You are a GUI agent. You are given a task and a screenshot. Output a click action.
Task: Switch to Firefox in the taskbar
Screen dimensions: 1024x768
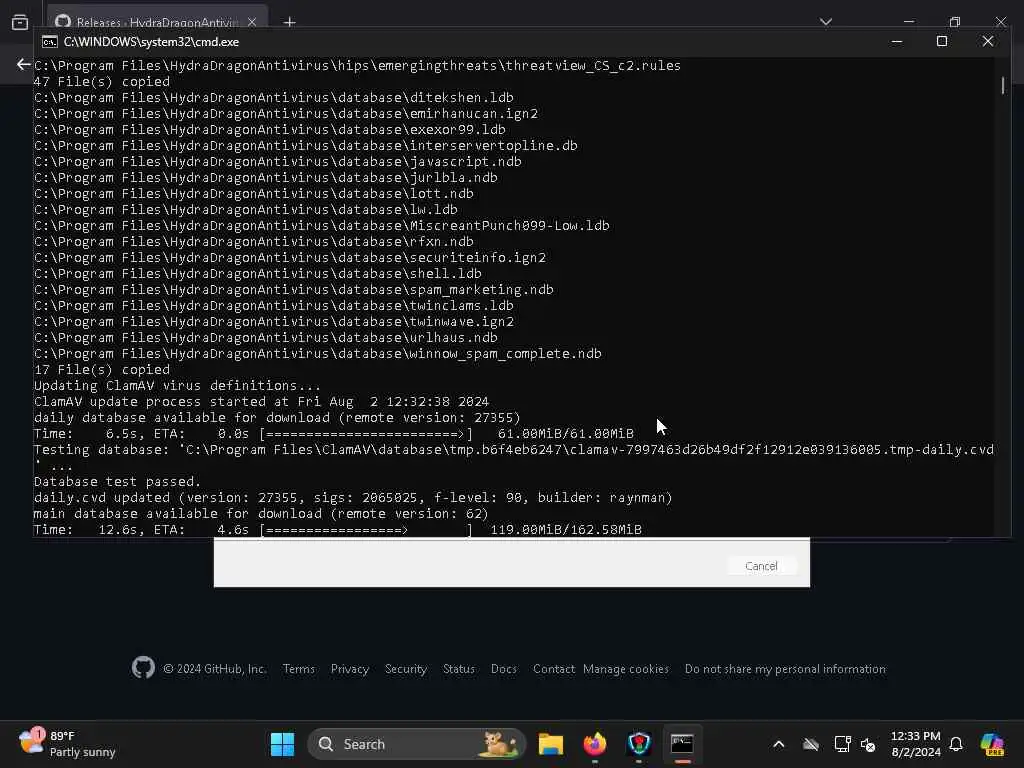click(x=594, y=744)
